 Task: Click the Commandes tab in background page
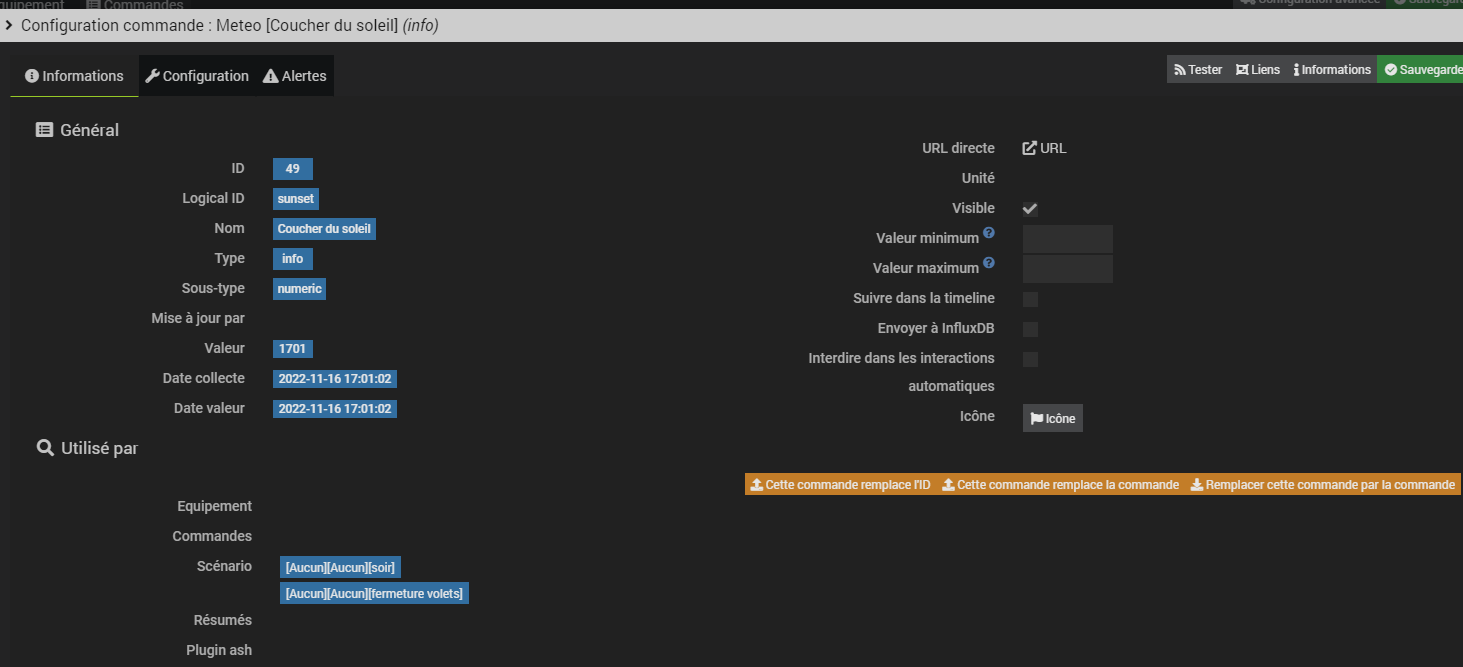(134, 5)
